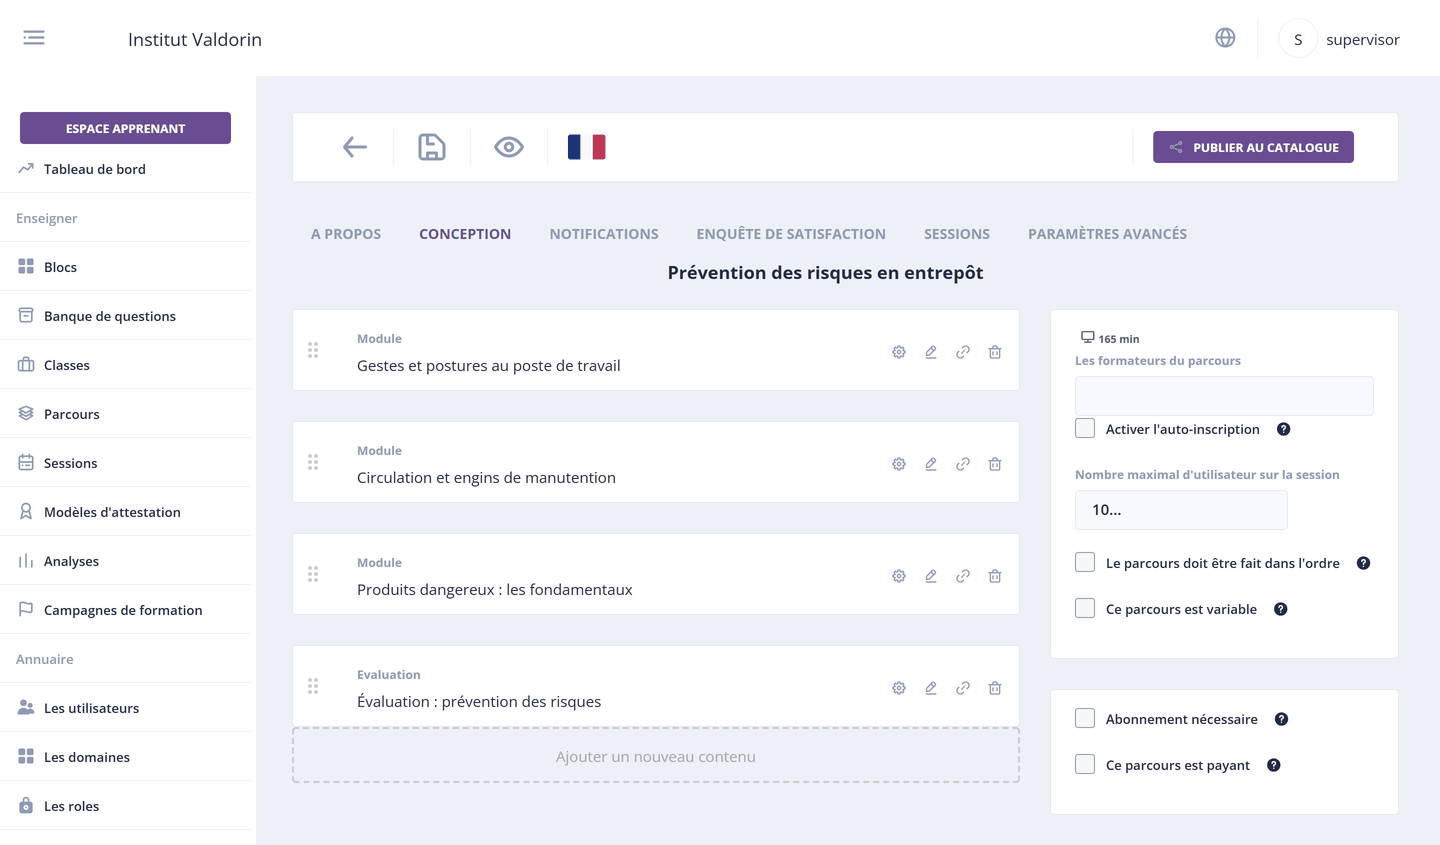Select the SESSIONS tab

957,234
